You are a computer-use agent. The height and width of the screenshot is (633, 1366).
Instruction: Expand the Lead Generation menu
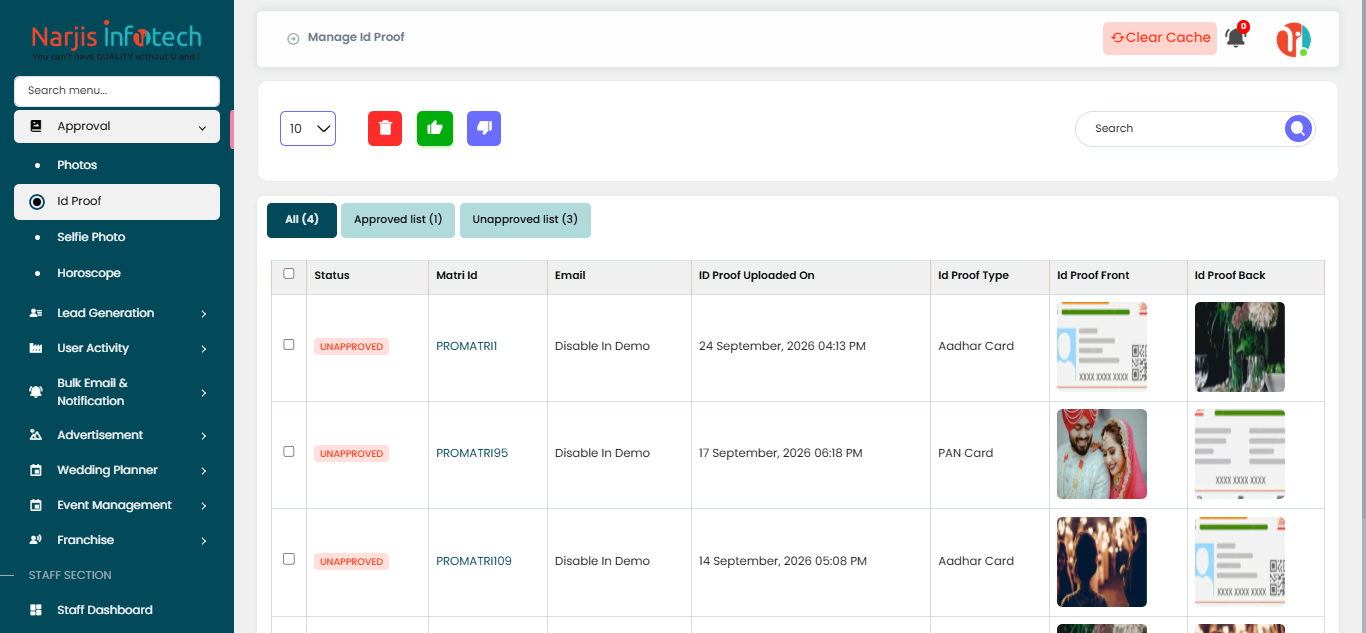click(117, 313)
